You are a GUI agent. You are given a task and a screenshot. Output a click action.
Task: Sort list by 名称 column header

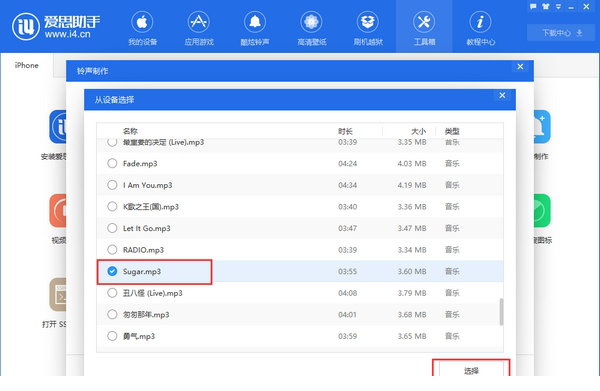[130, 131]
